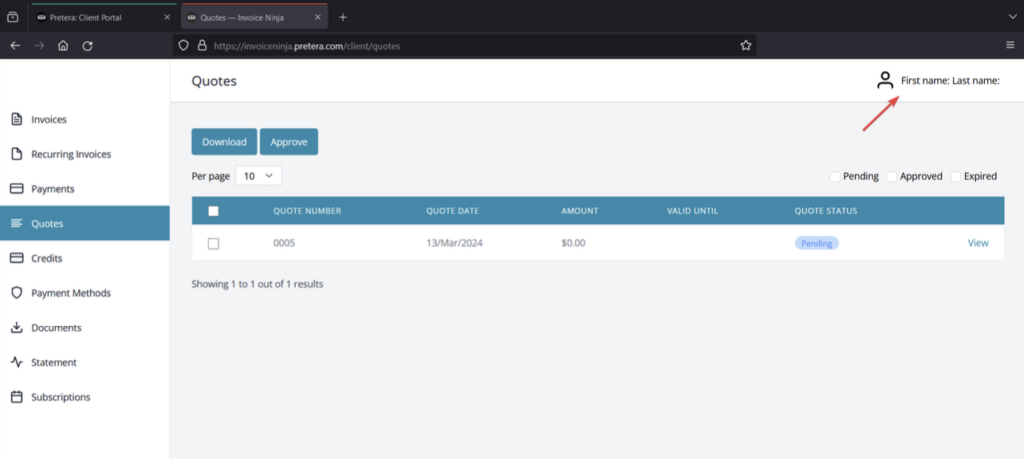This screenshot has width=1024, height=459.
Task: Click the tab overview icon at top-left
Action: click(x=12, y=17)
